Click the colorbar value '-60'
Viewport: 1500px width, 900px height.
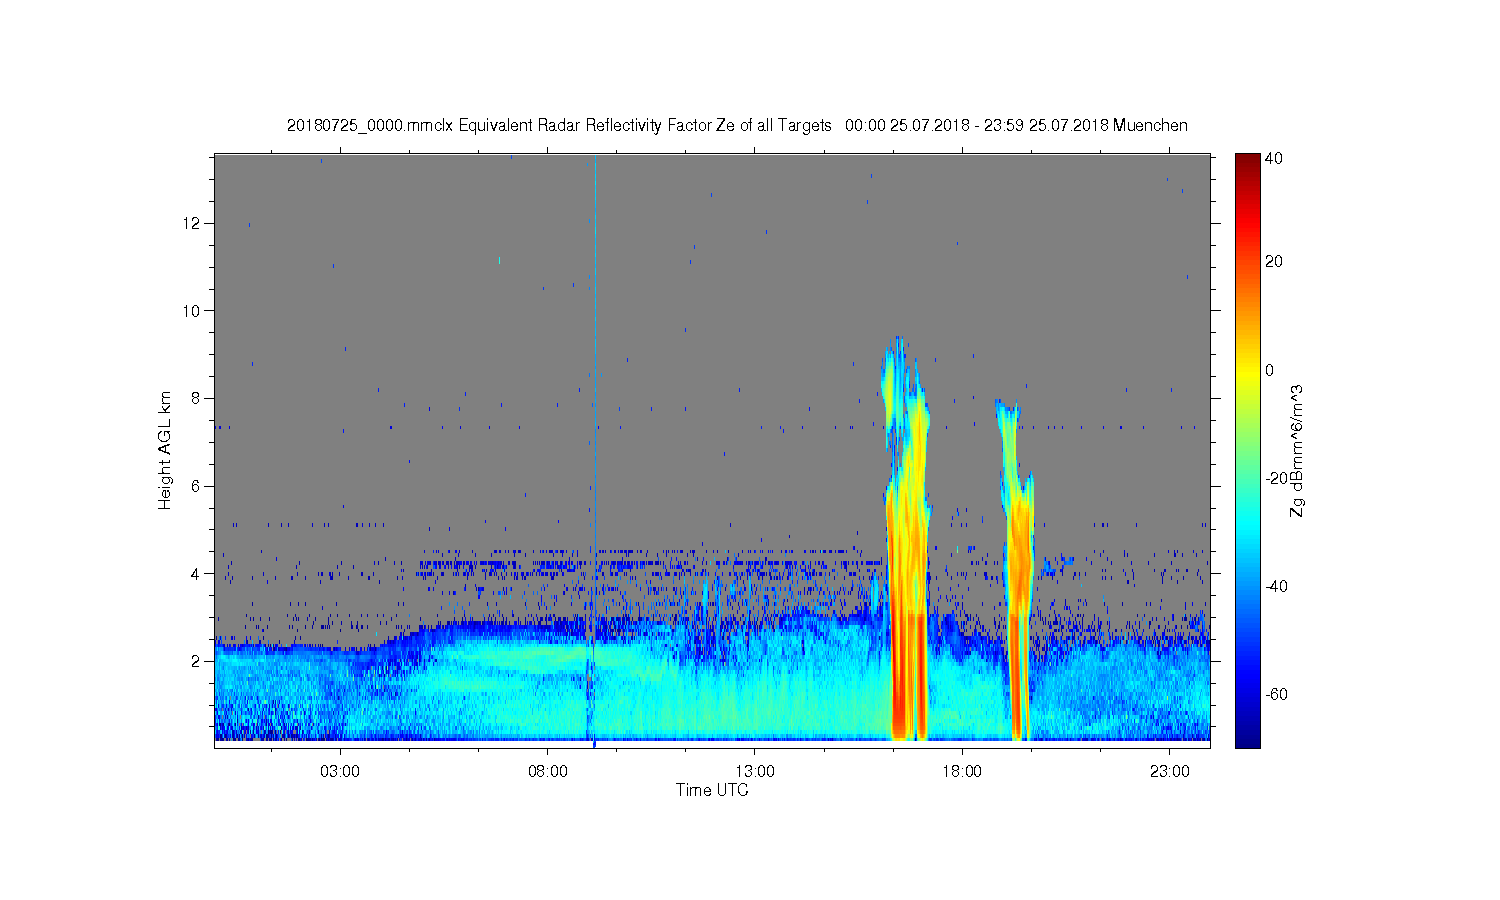[1277, 694]
